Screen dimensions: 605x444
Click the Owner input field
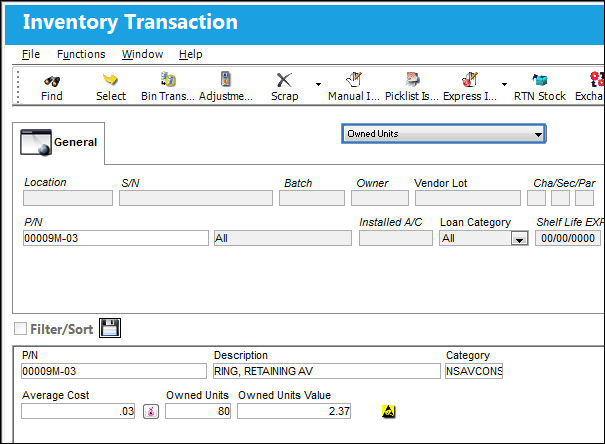[x=380, y=198]
